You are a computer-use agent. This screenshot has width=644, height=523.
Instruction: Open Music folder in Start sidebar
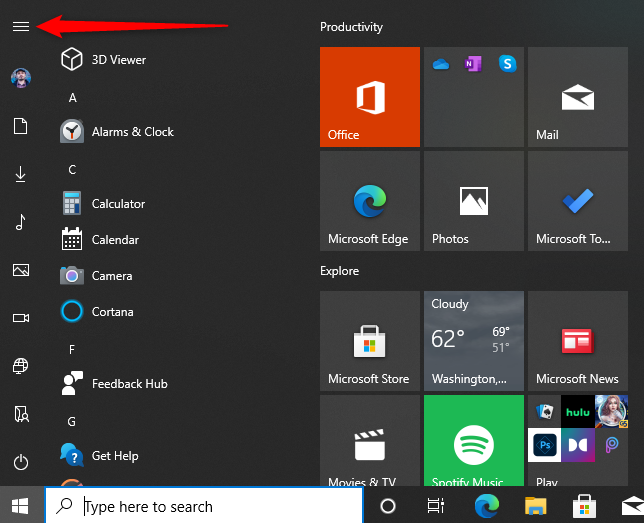pos(21,222)
